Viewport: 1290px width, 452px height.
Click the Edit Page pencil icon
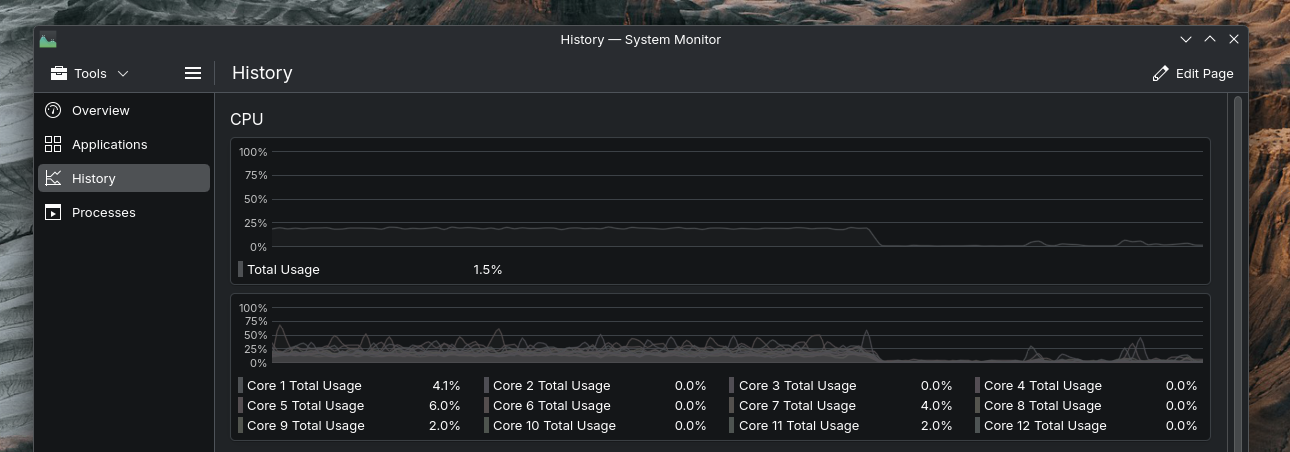click(1160, 74)
